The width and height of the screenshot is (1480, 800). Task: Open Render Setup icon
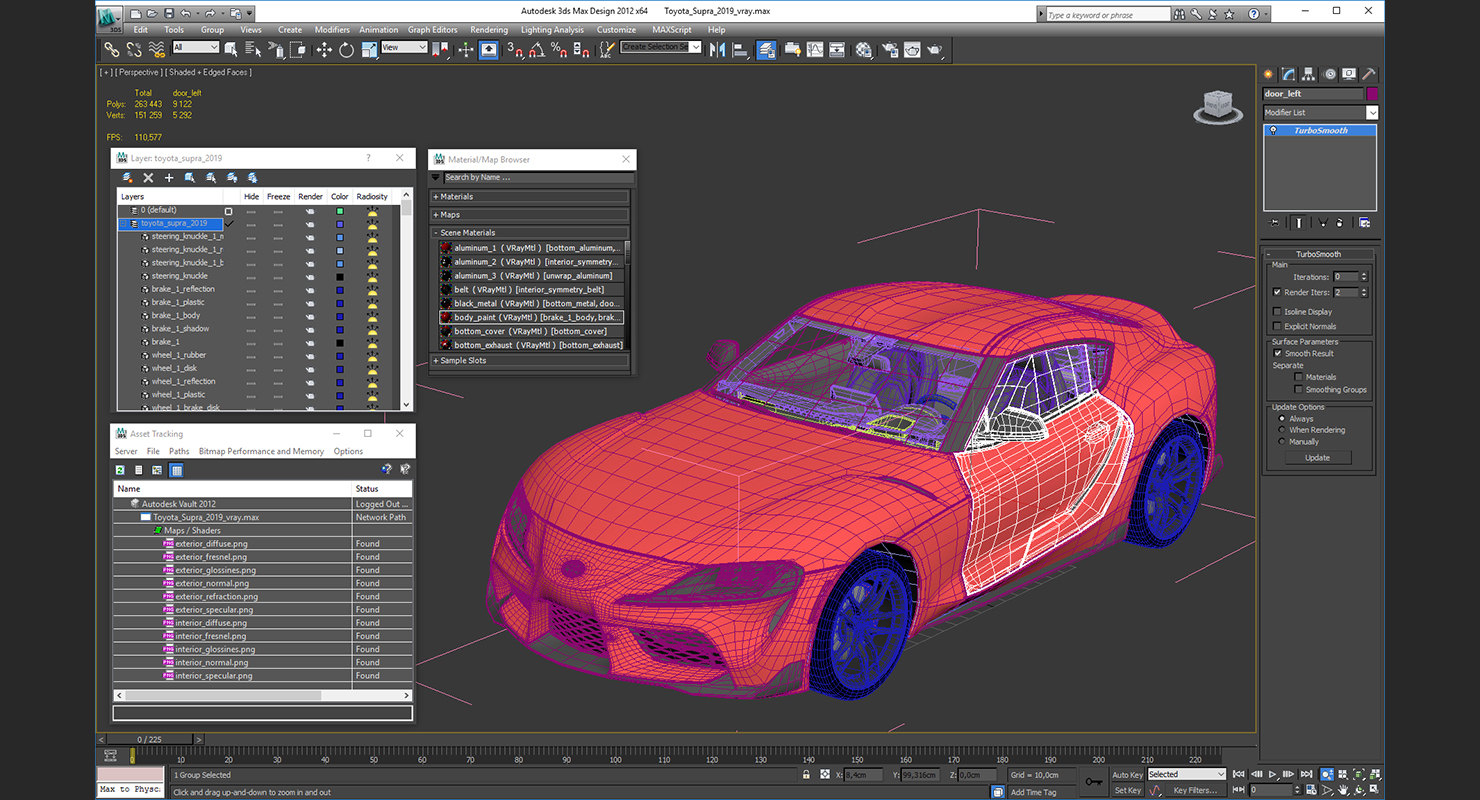click(x=890, y=49)
